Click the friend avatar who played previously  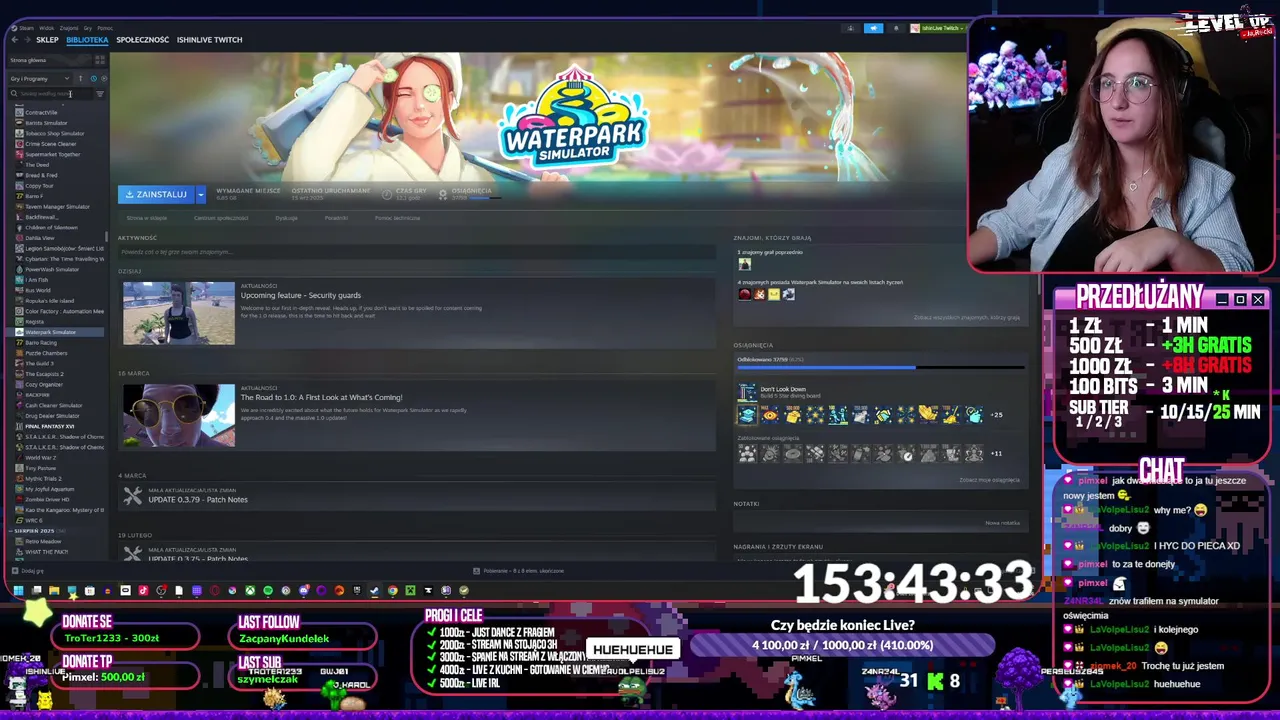point(744,265)
